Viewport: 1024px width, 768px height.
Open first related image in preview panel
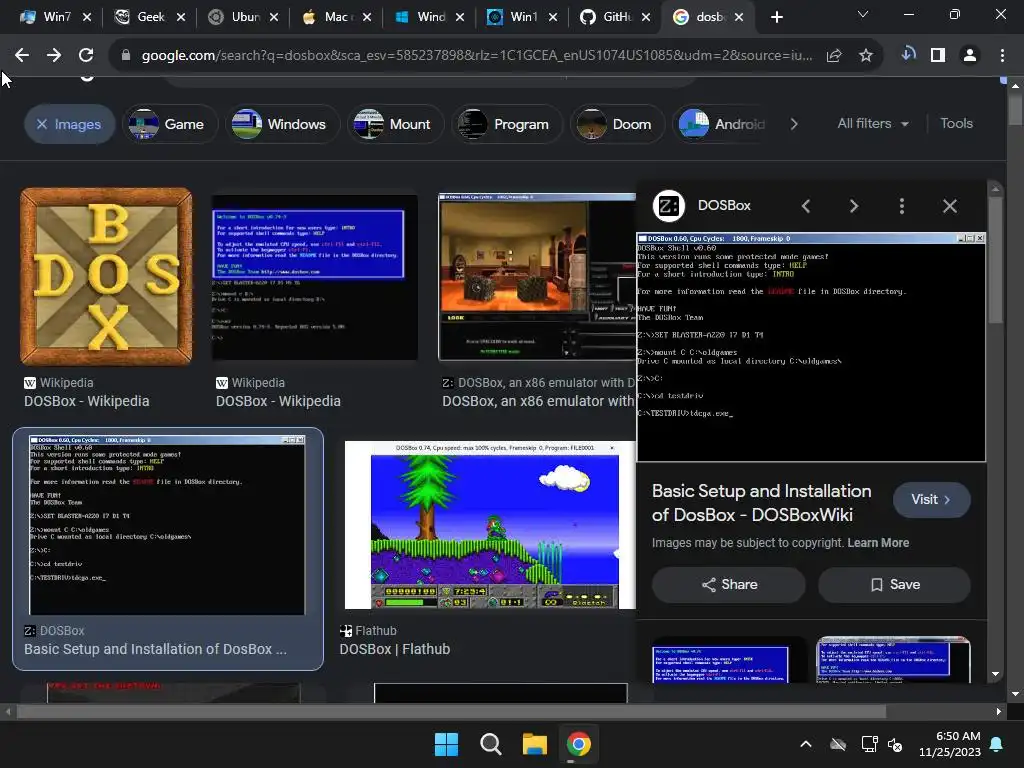pos(729,660)
